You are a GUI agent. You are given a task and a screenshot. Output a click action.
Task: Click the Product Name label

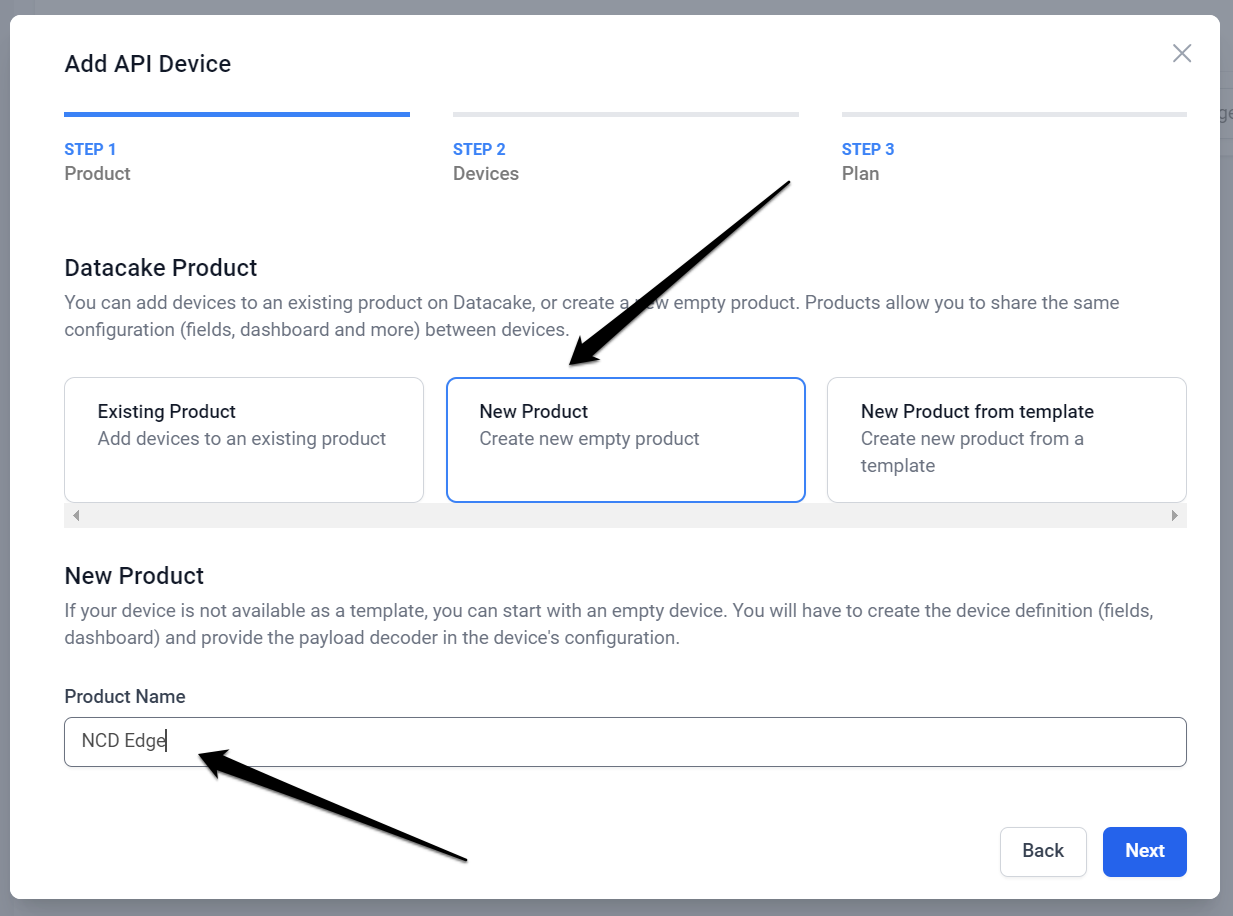coord(125,696)
